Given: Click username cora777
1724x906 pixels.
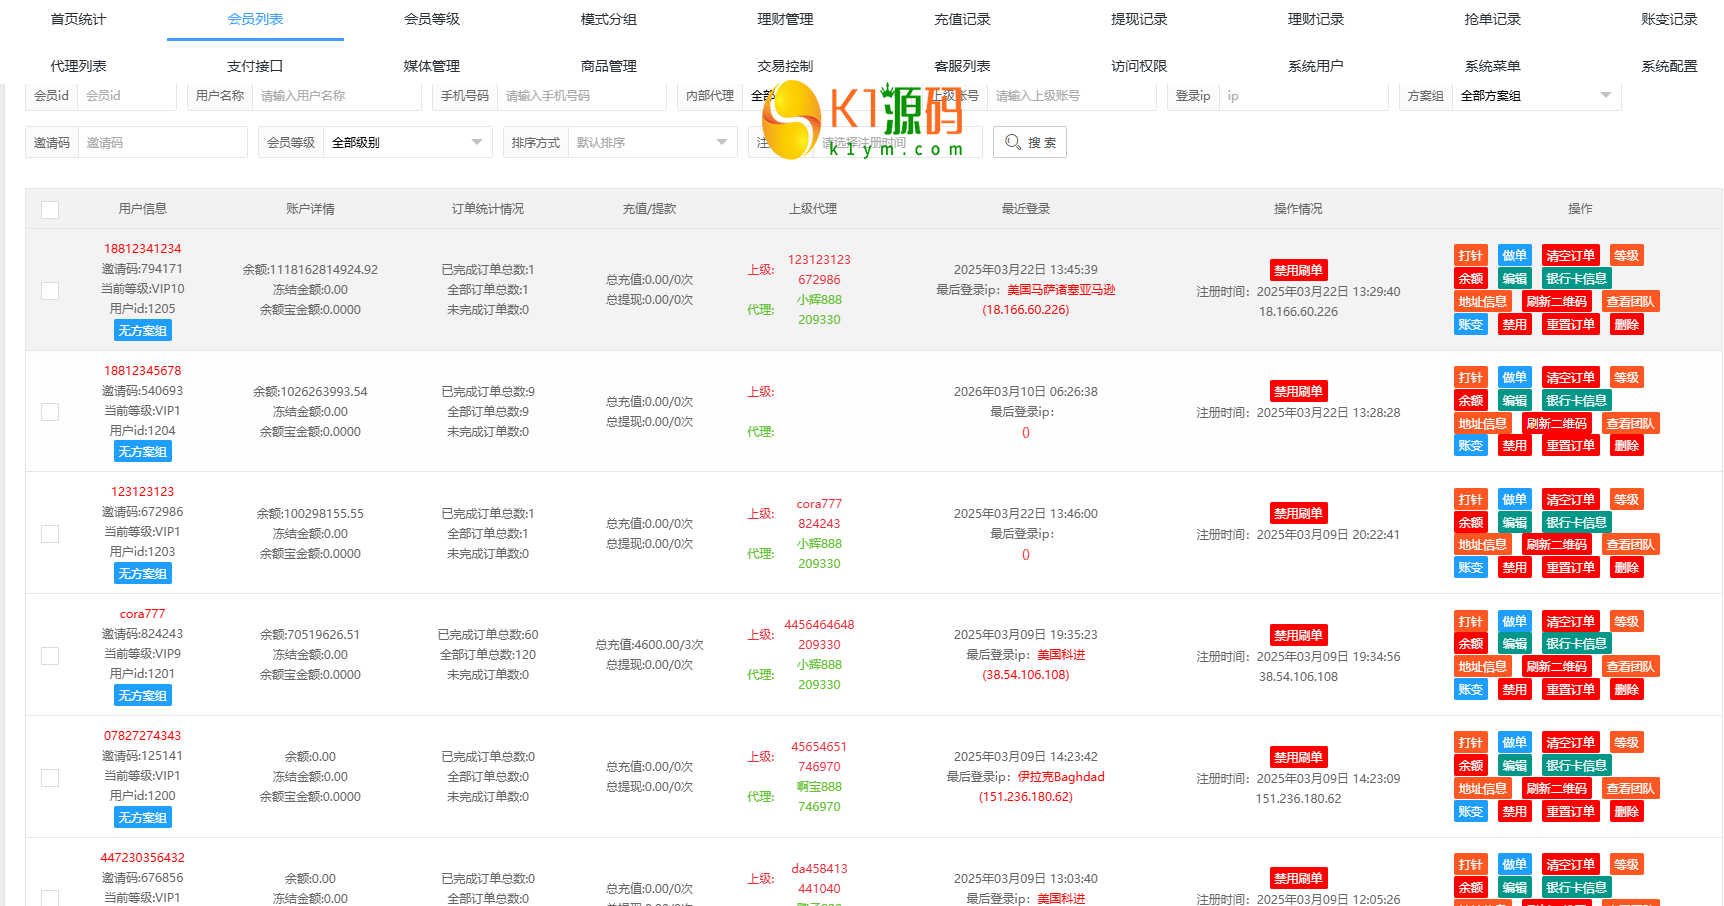Looking at the screenshot, I should 143,614.
